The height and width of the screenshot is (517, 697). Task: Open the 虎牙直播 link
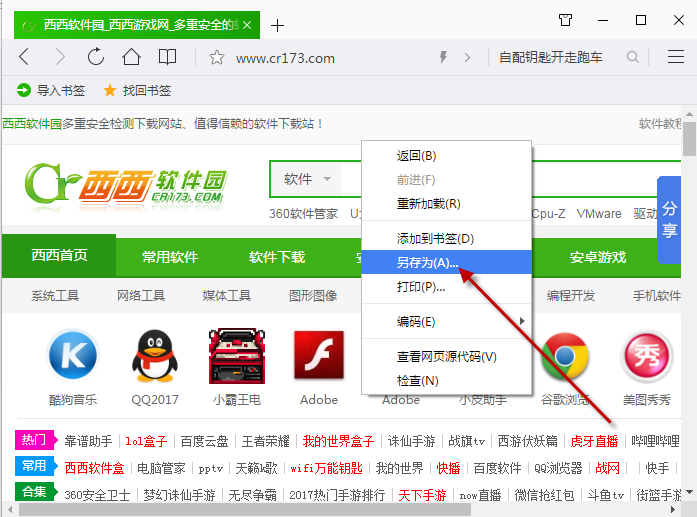594,441
